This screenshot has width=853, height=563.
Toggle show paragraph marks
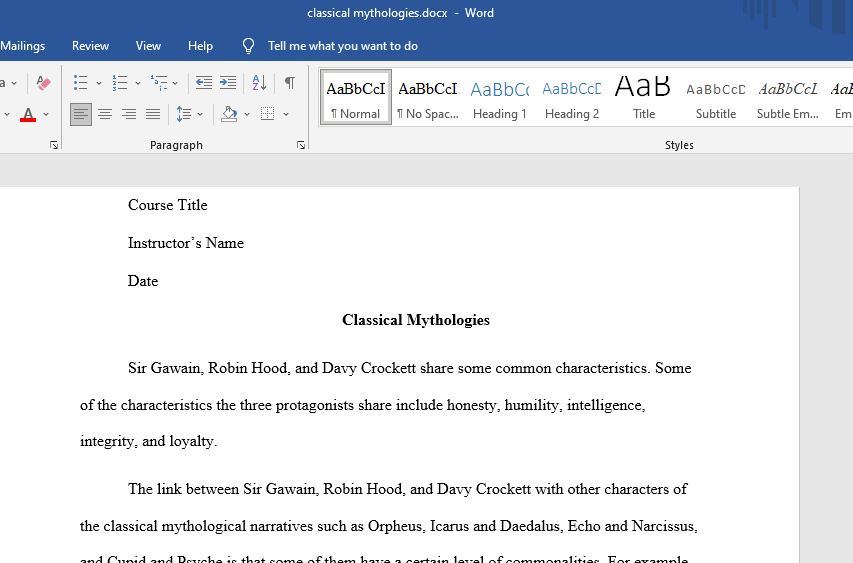pyautogui.click(x=290, y=83)
